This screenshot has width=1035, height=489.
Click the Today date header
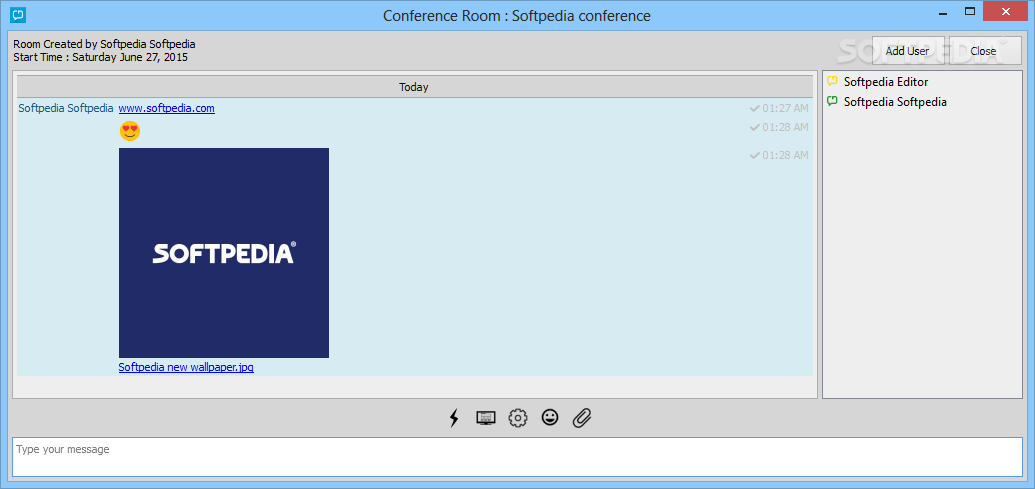click(x=415, y=87)
